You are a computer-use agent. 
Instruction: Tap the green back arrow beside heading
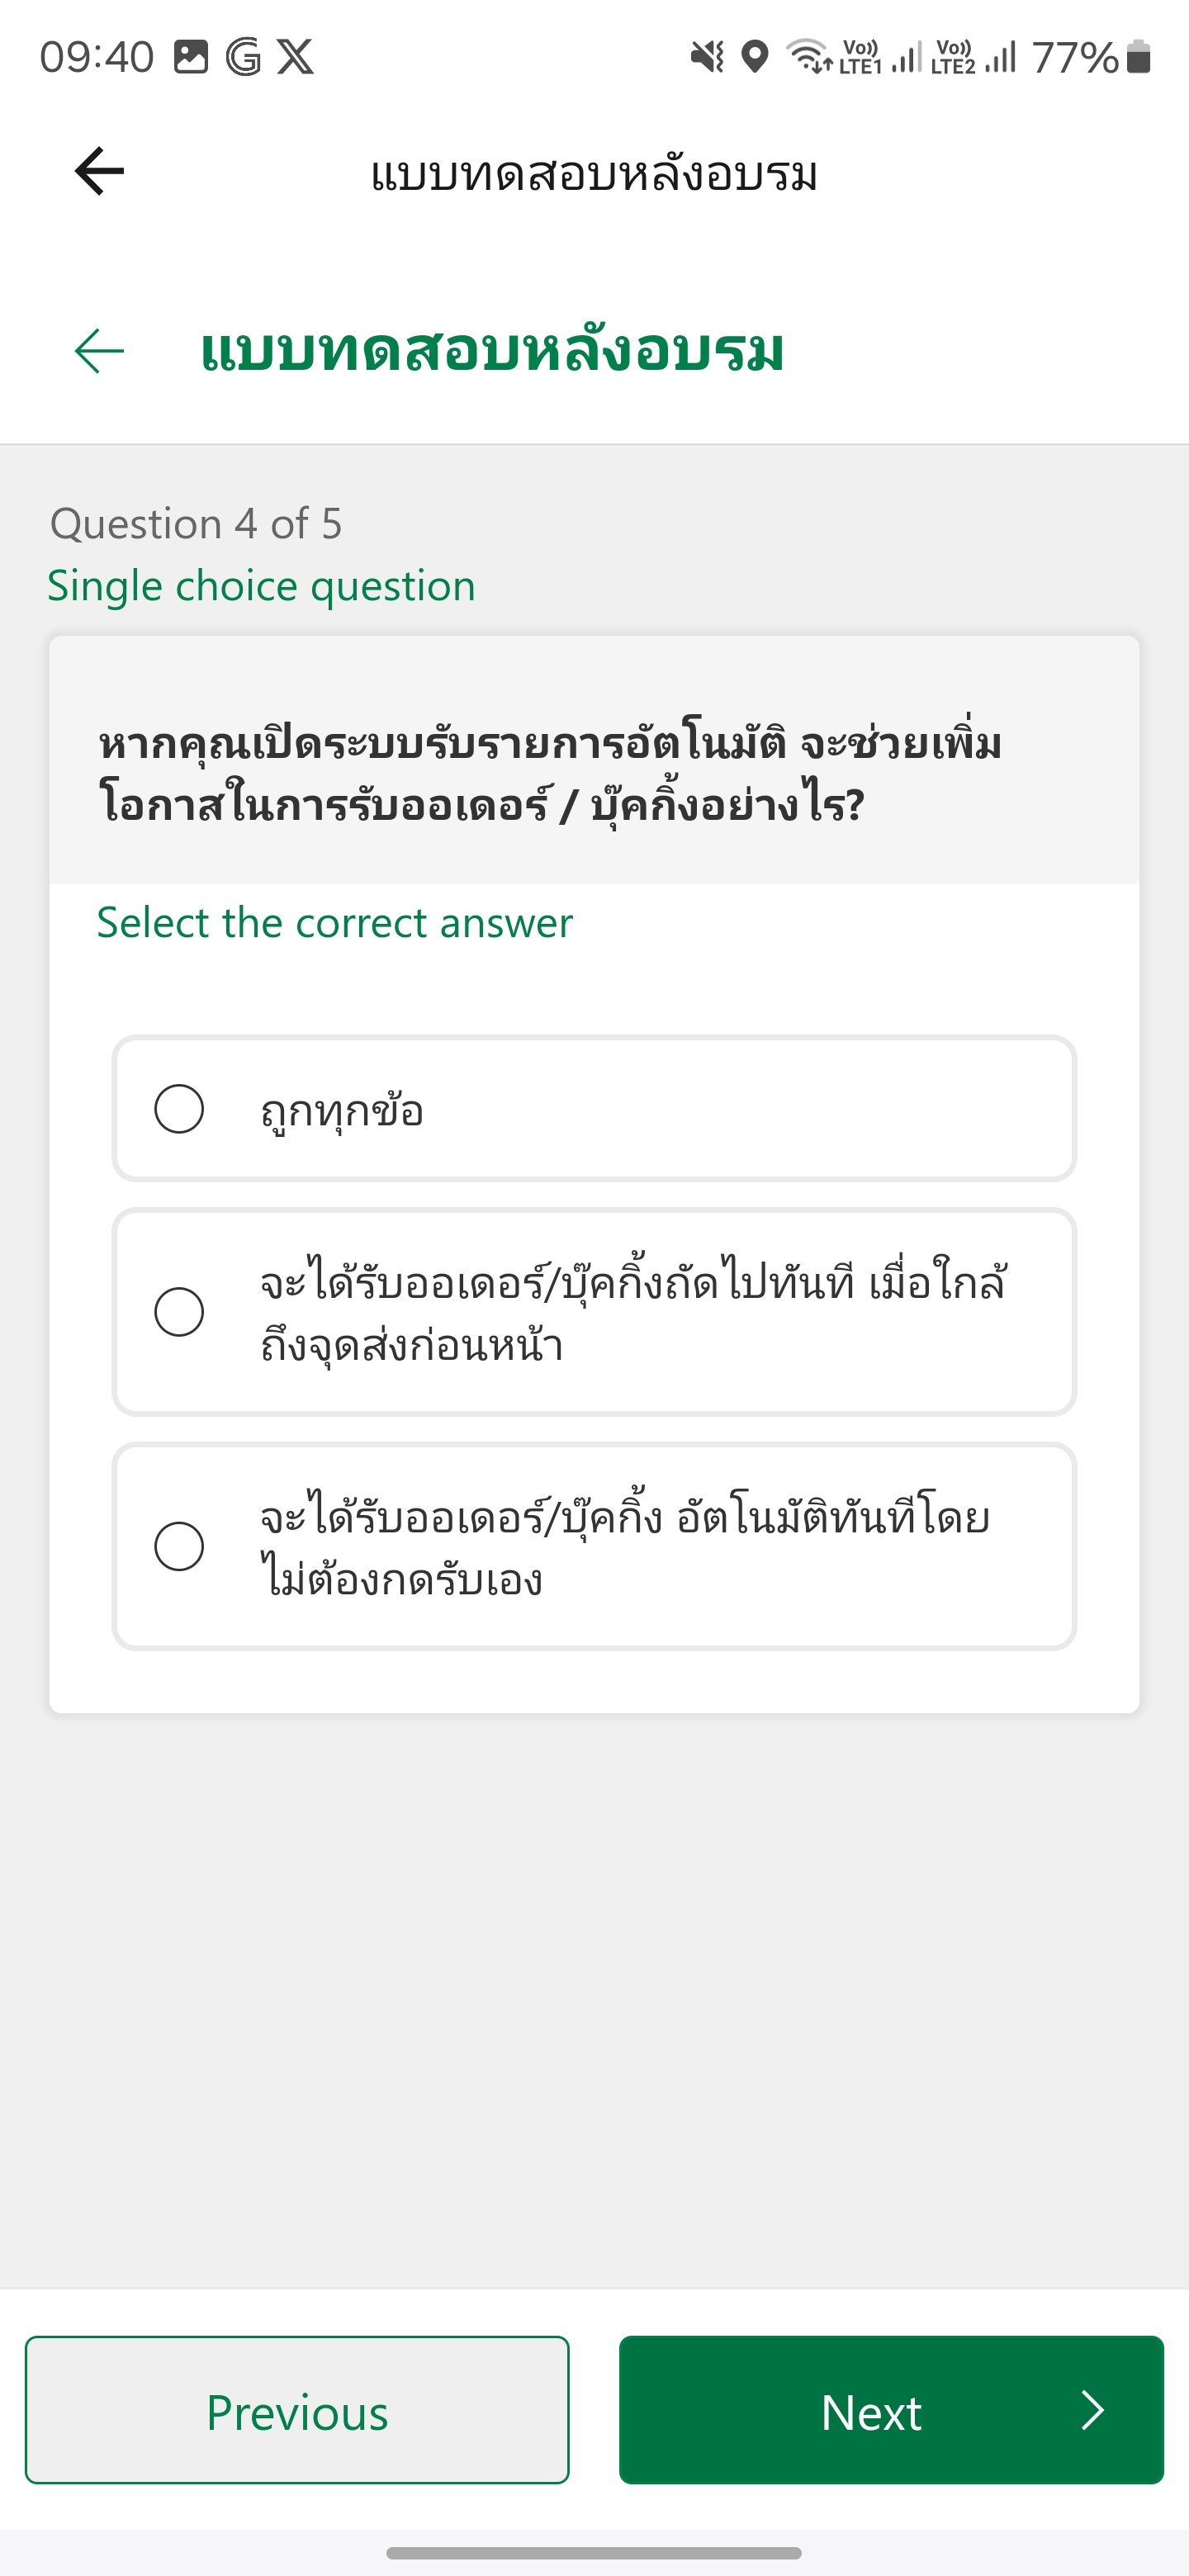pos(99,351)
